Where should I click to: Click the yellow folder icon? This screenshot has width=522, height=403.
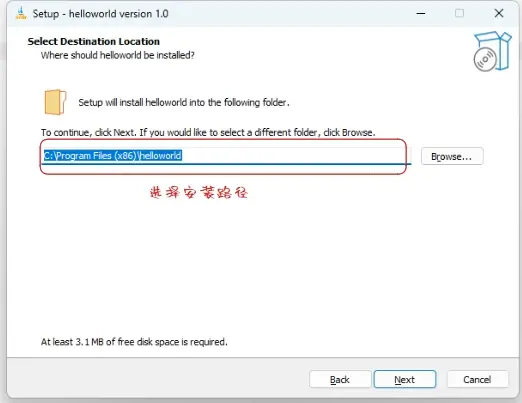pos(55,102)
